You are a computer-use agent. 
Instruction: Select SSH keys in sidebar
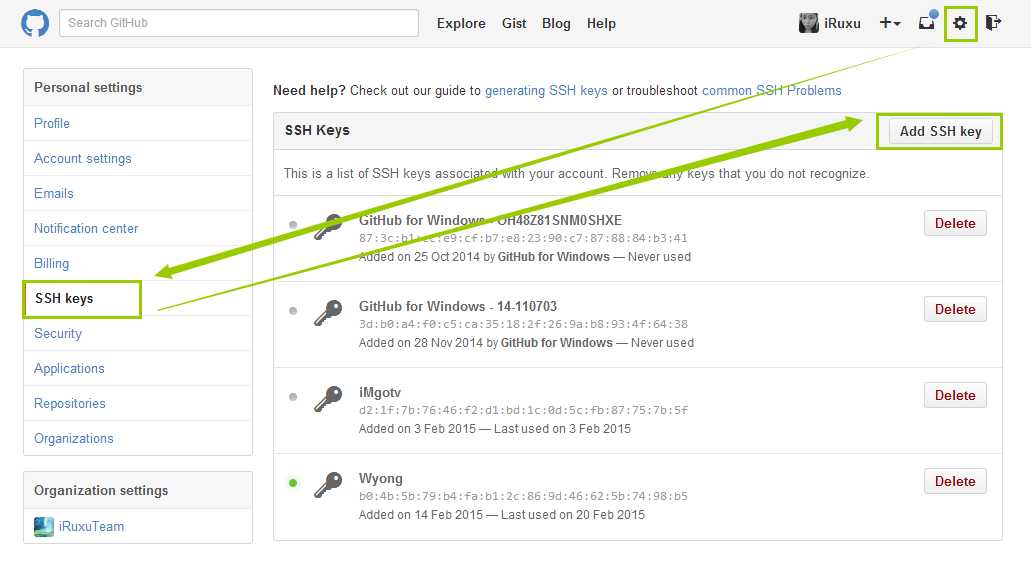coord(64,298)
